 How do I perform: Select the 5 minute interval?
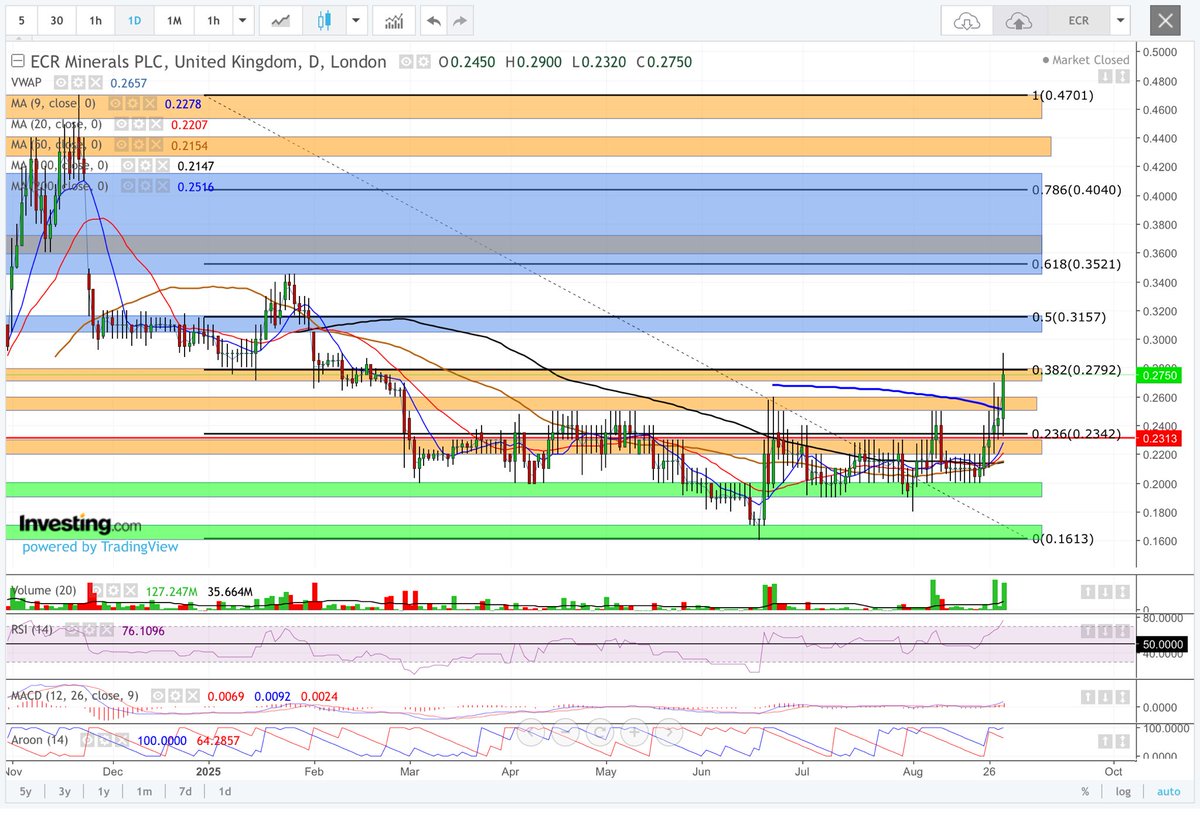pos(22,20)
